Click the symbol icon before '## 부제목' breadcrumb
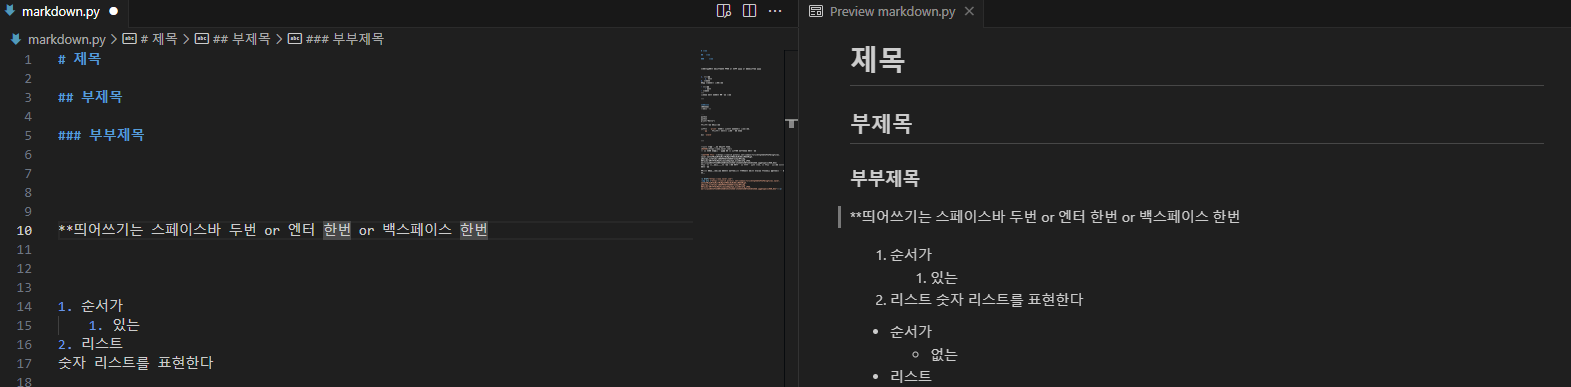Viewport: 1571px width, 387px height. [201, 39]
